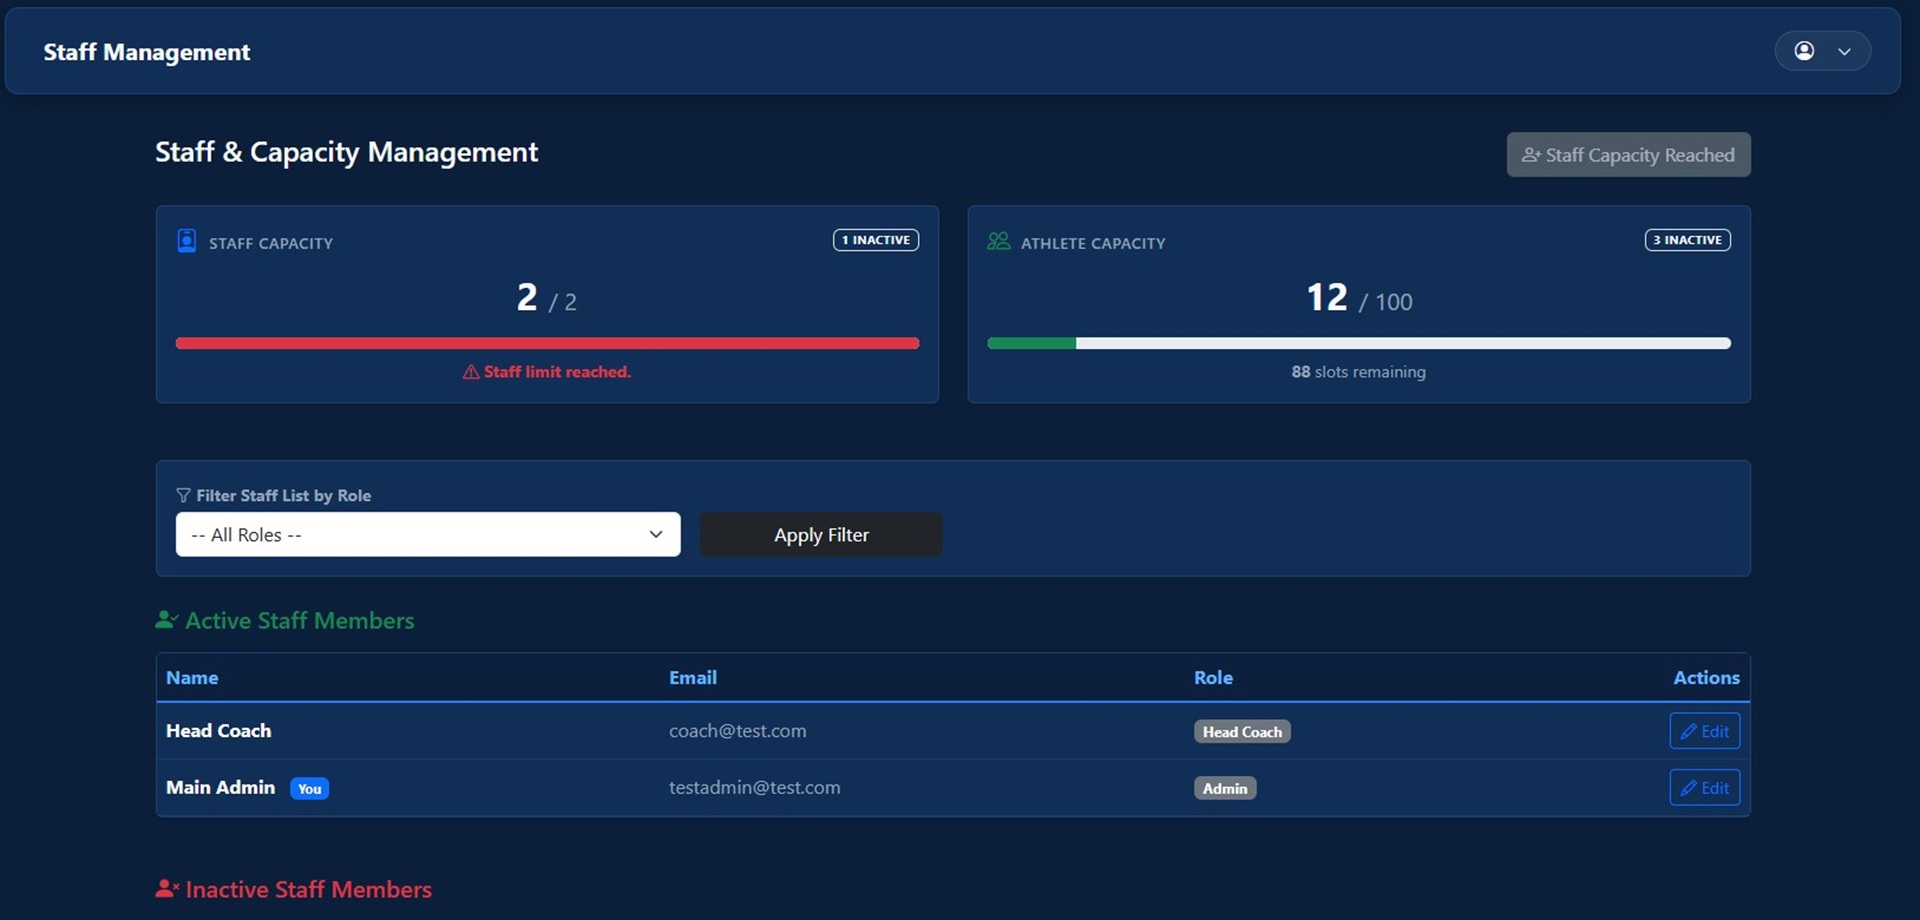Click the Apply Filter button
1920x920 pixels.
pos(820,534)
